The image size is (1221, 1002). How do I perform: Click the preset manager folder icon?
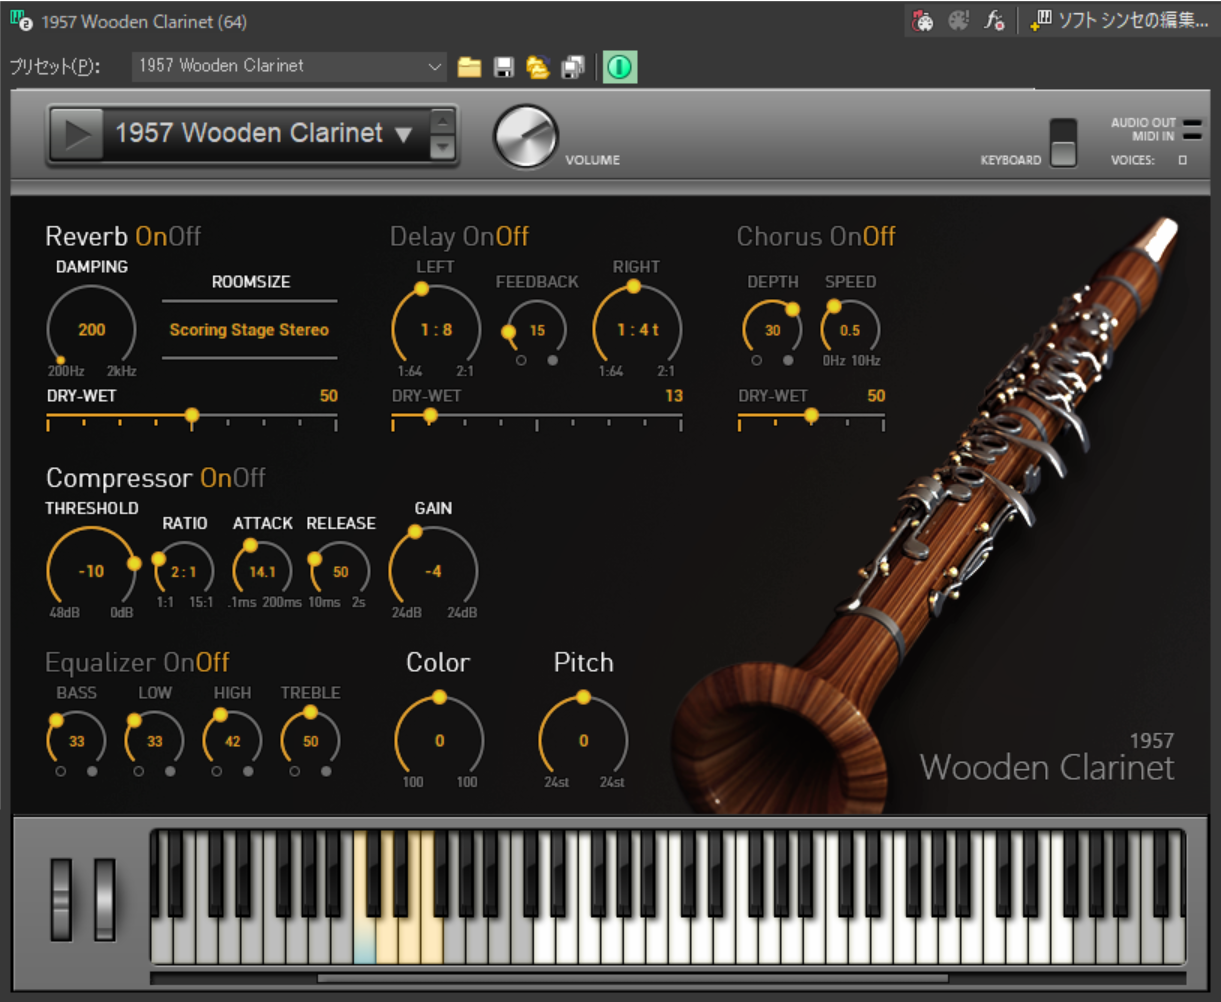(x=538, y=67)
